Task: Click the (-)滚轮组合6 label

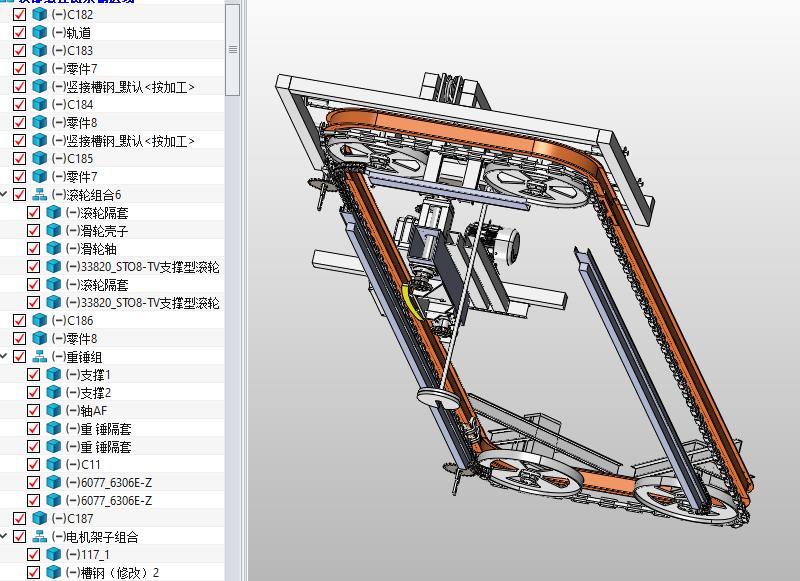Action: click(x=86, y=195)
